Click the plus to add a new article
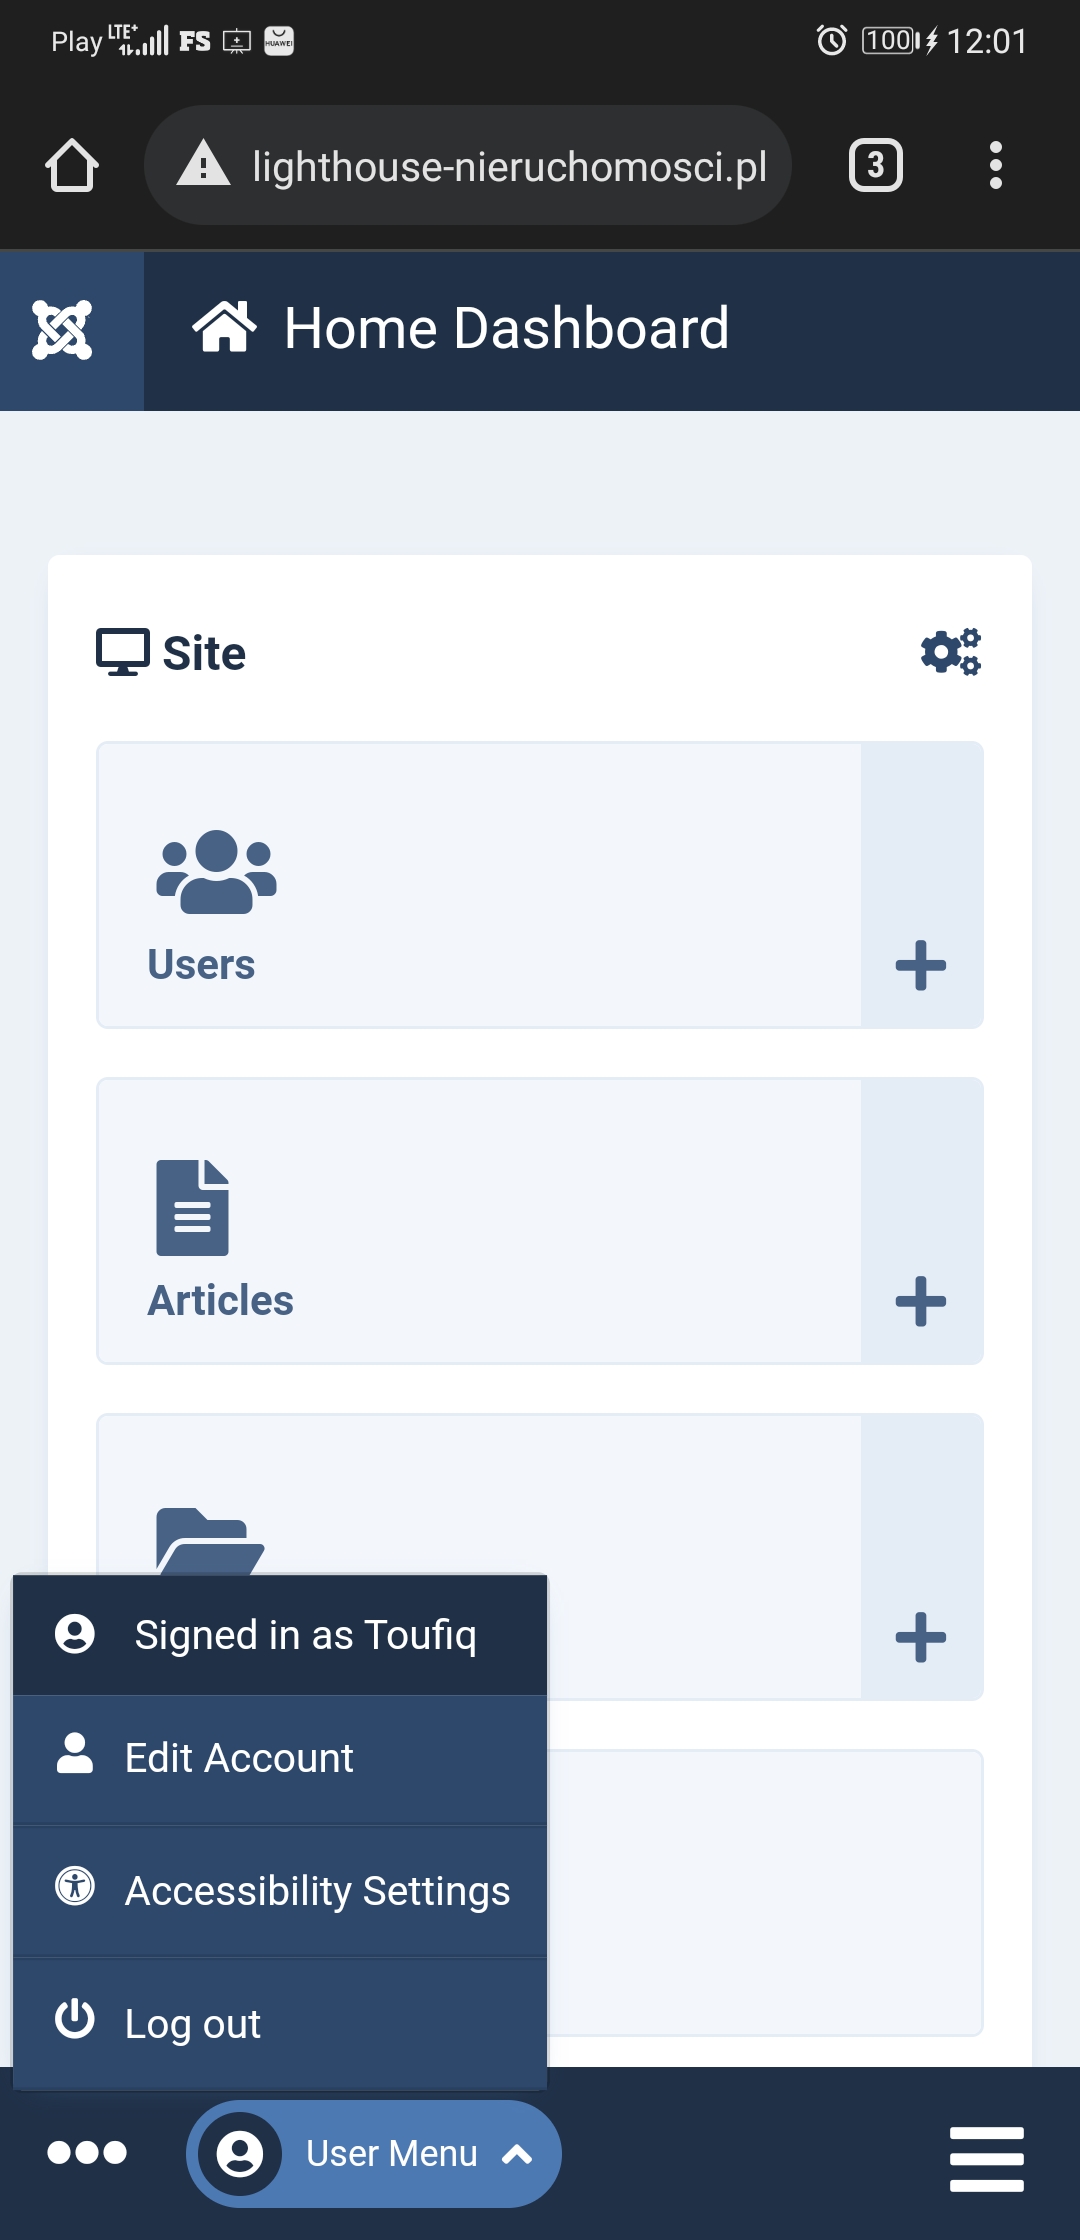The width and height of the screenshot is (1080, 2240). click(921, 1301)
